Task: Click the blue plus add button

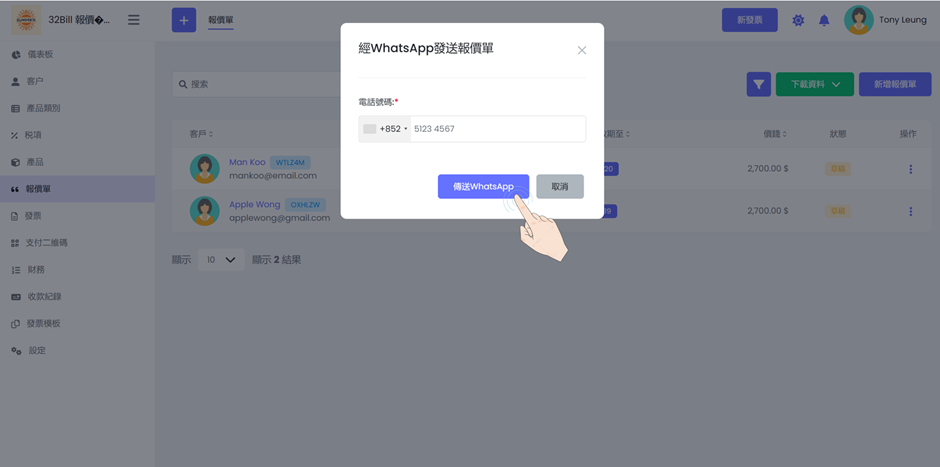Action: point(184,20)
